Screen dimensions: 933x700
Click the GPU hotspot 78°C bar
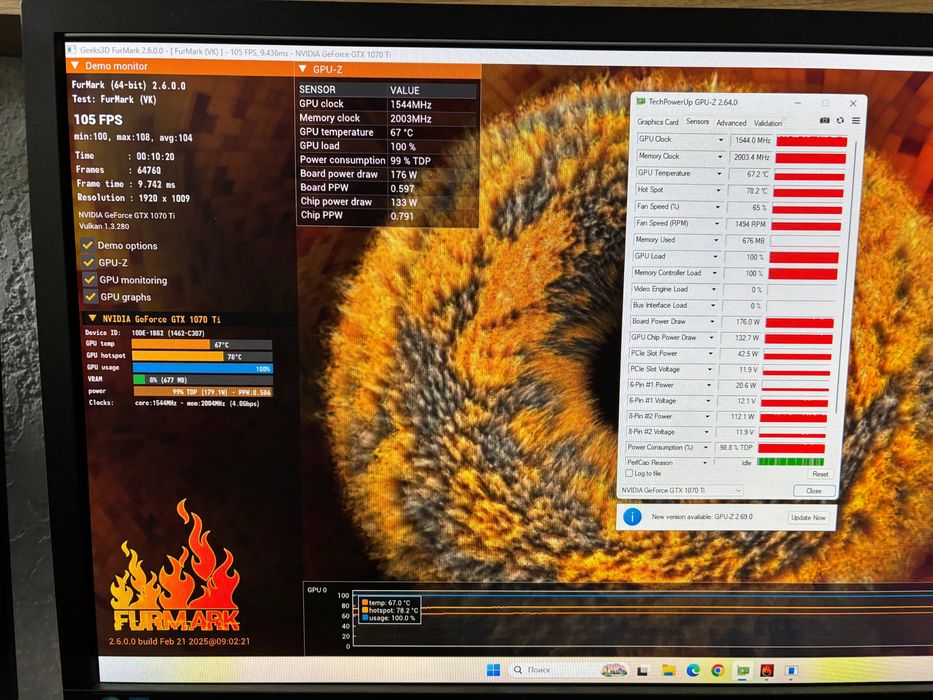[x=202, y=356]
